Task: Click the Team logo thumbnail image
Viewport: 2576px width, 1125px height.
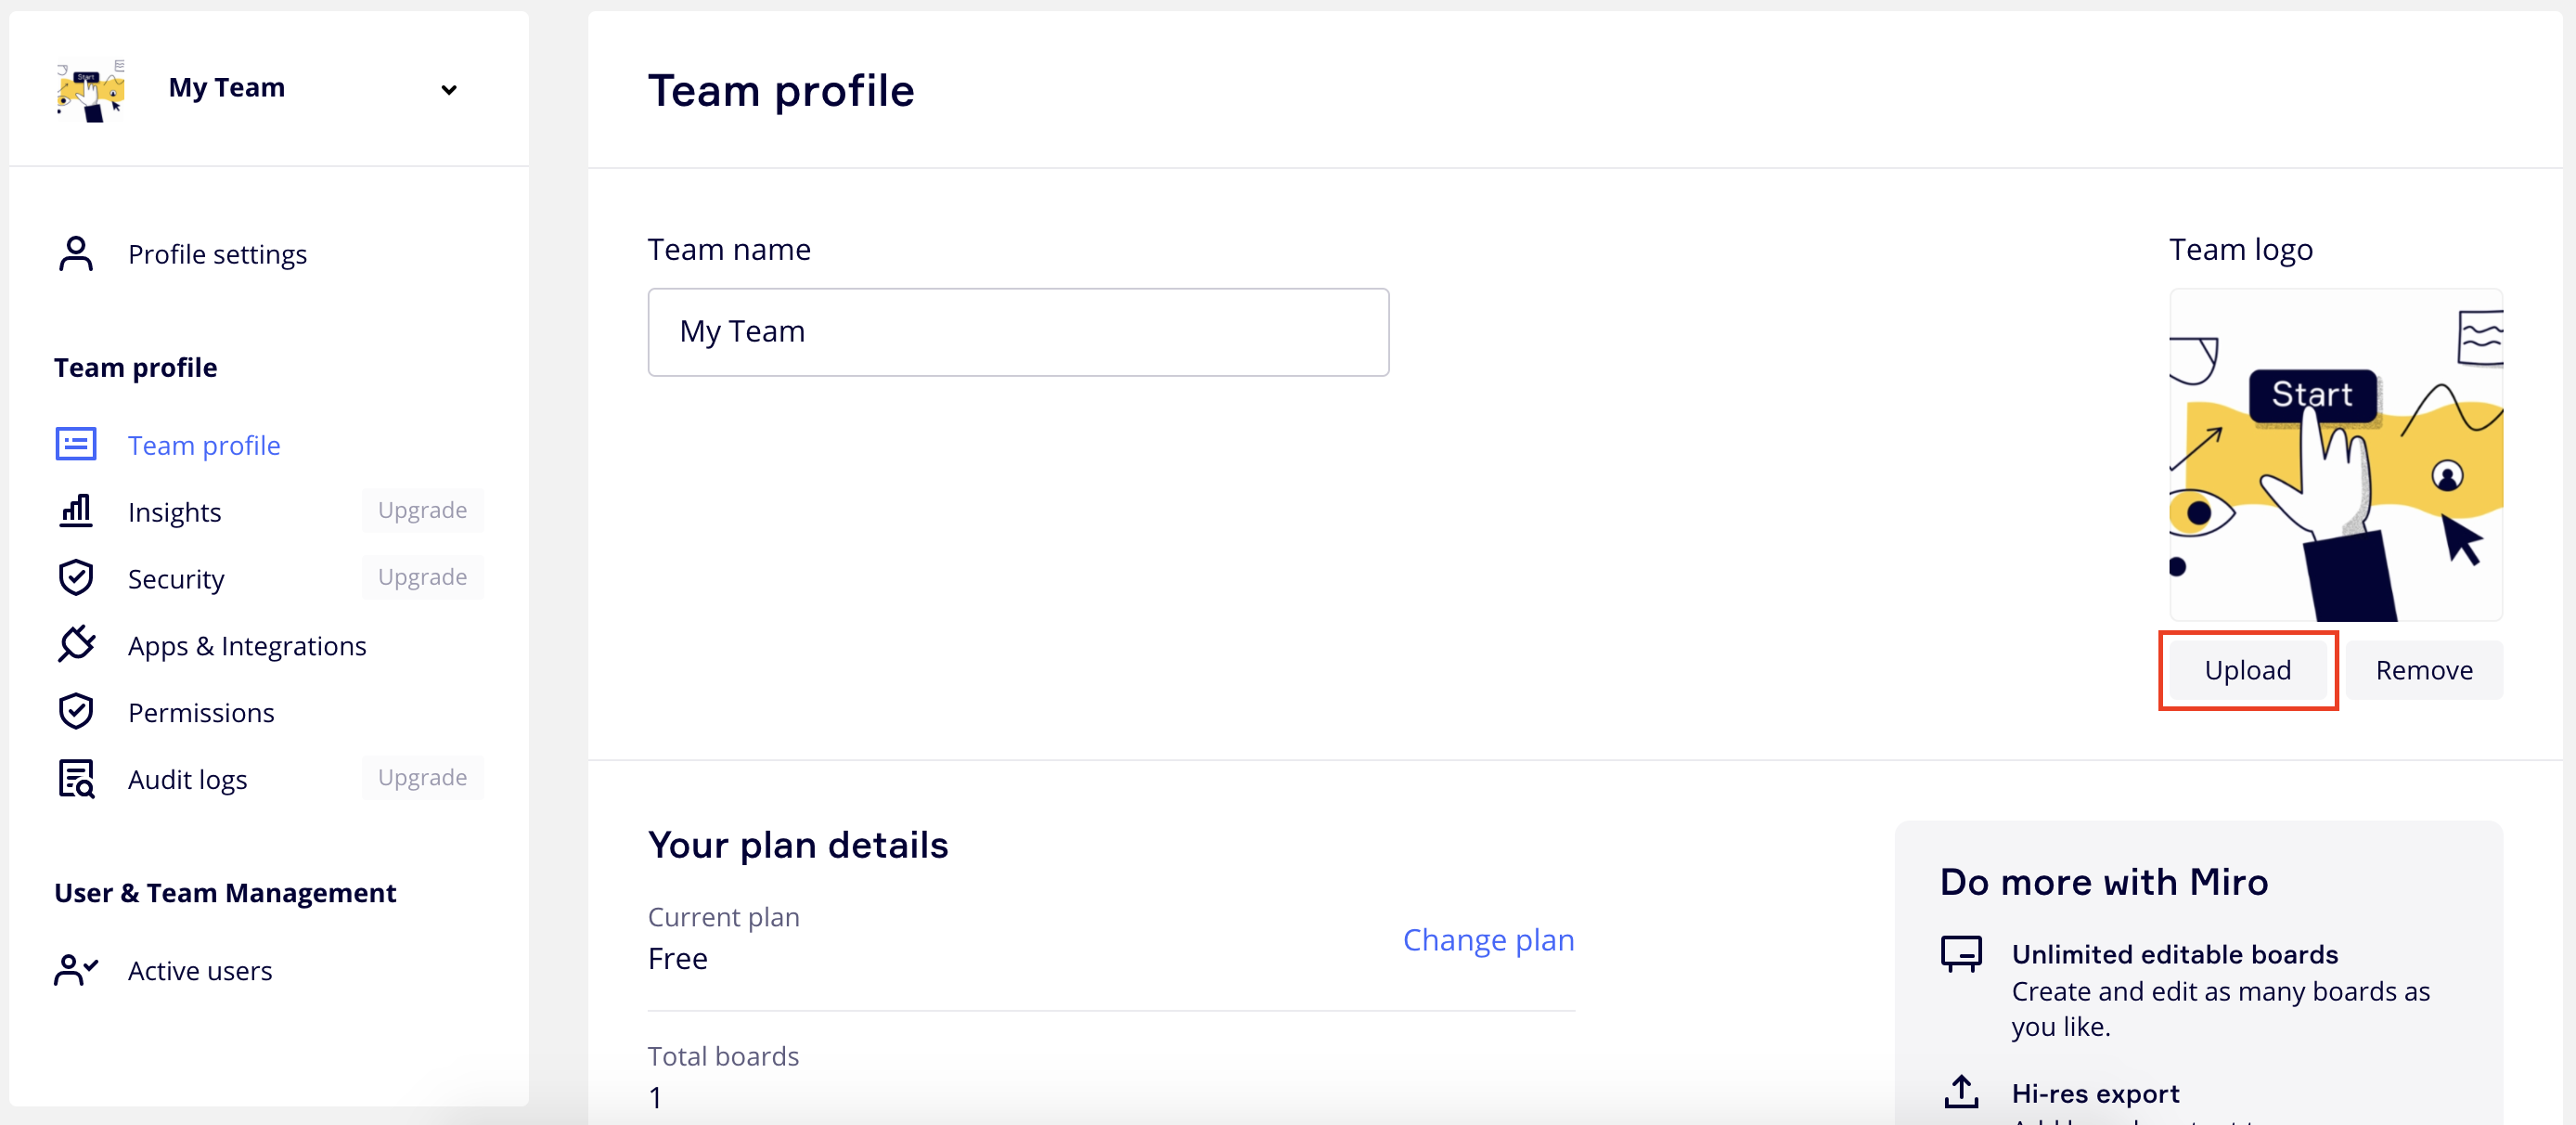Action: (x=2335, y=455)
